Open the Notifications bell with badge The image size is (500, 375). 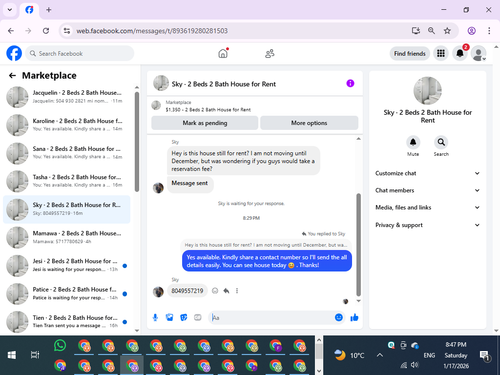(x=460, y=53)
